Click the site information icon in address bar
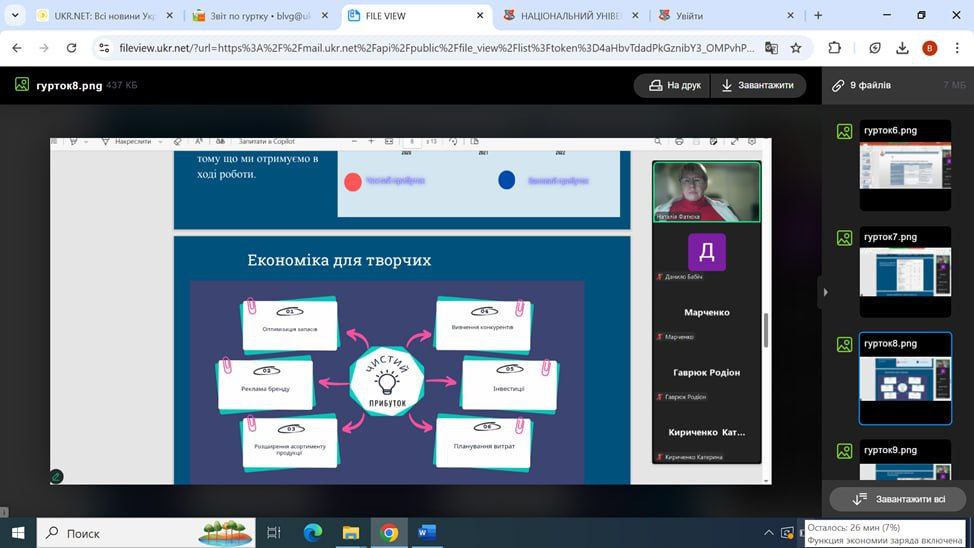The height and width of the screenshot is (548, 974). tap(104, 48)
